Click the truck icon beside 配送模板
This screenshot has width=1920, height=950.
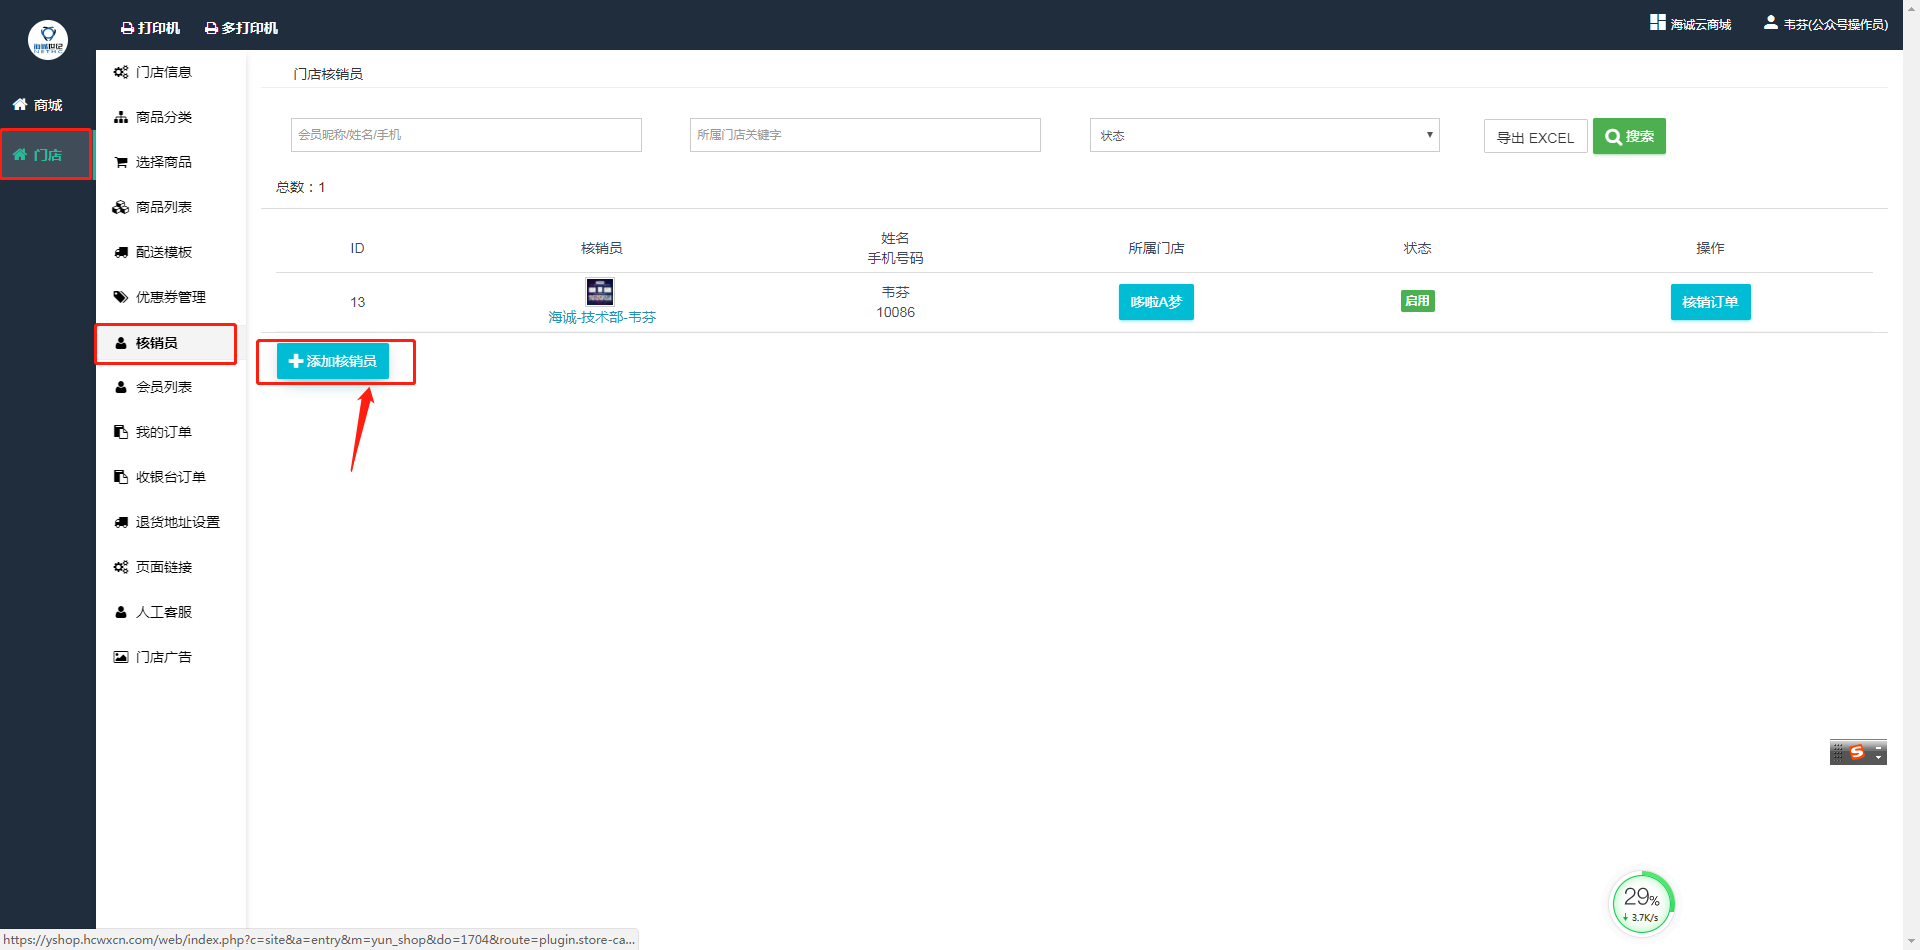(121, 252)
